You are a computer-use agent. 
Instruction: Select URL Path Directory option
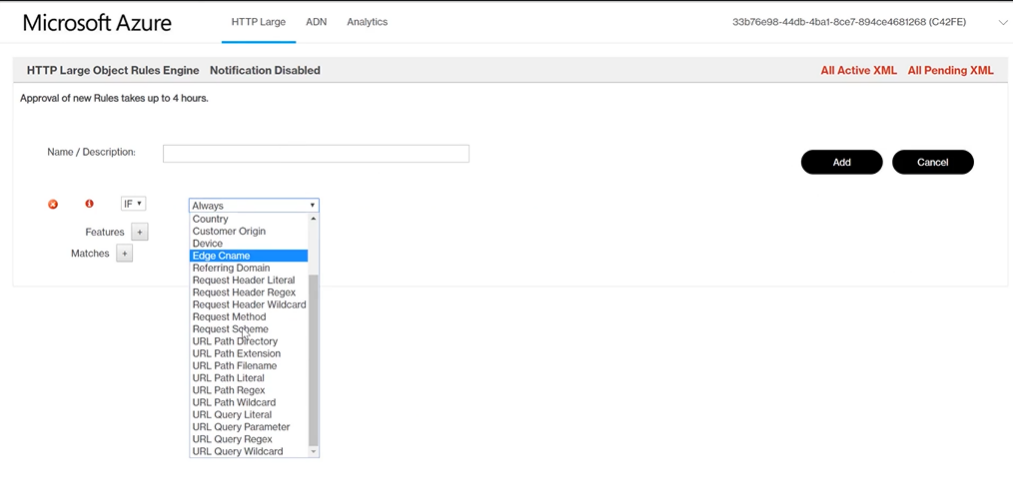coord(249,341)
